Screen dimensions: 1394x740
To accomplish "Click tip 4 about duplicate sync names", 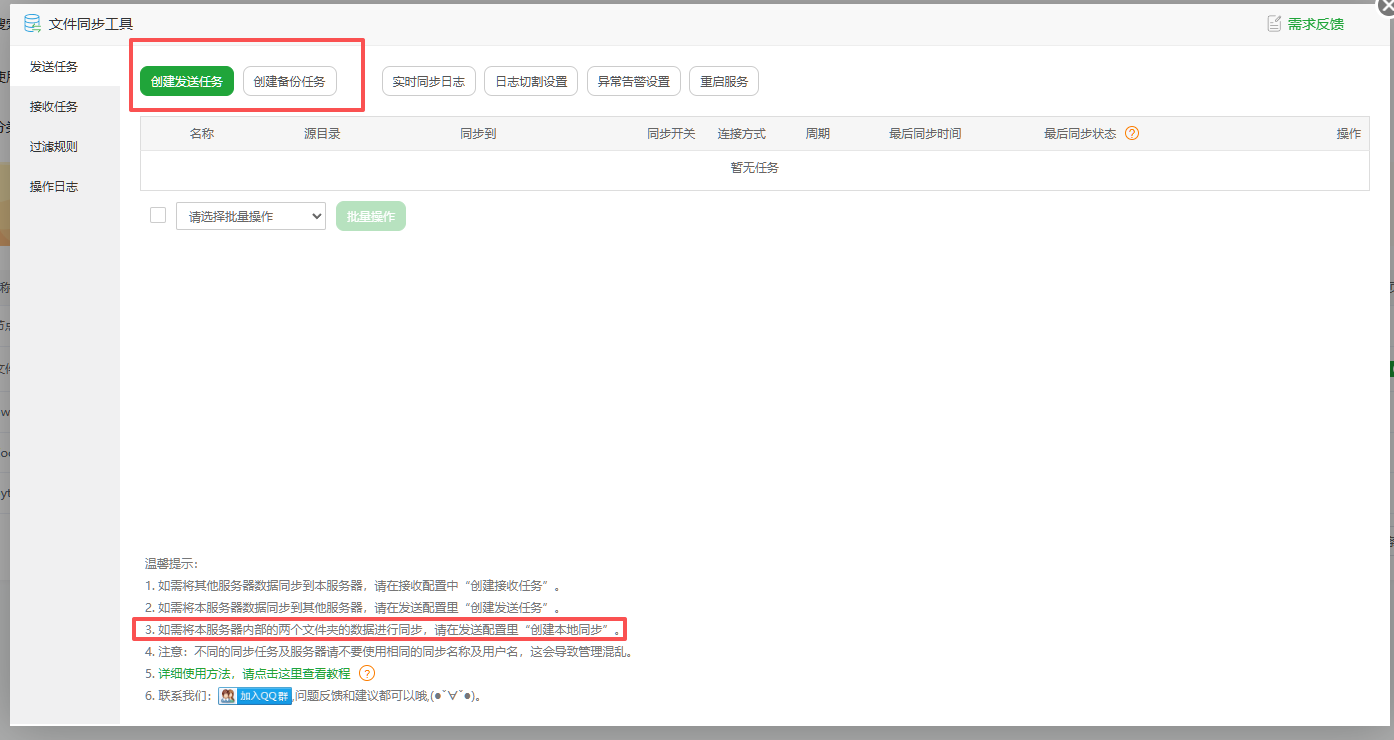I will click(389, 652).
